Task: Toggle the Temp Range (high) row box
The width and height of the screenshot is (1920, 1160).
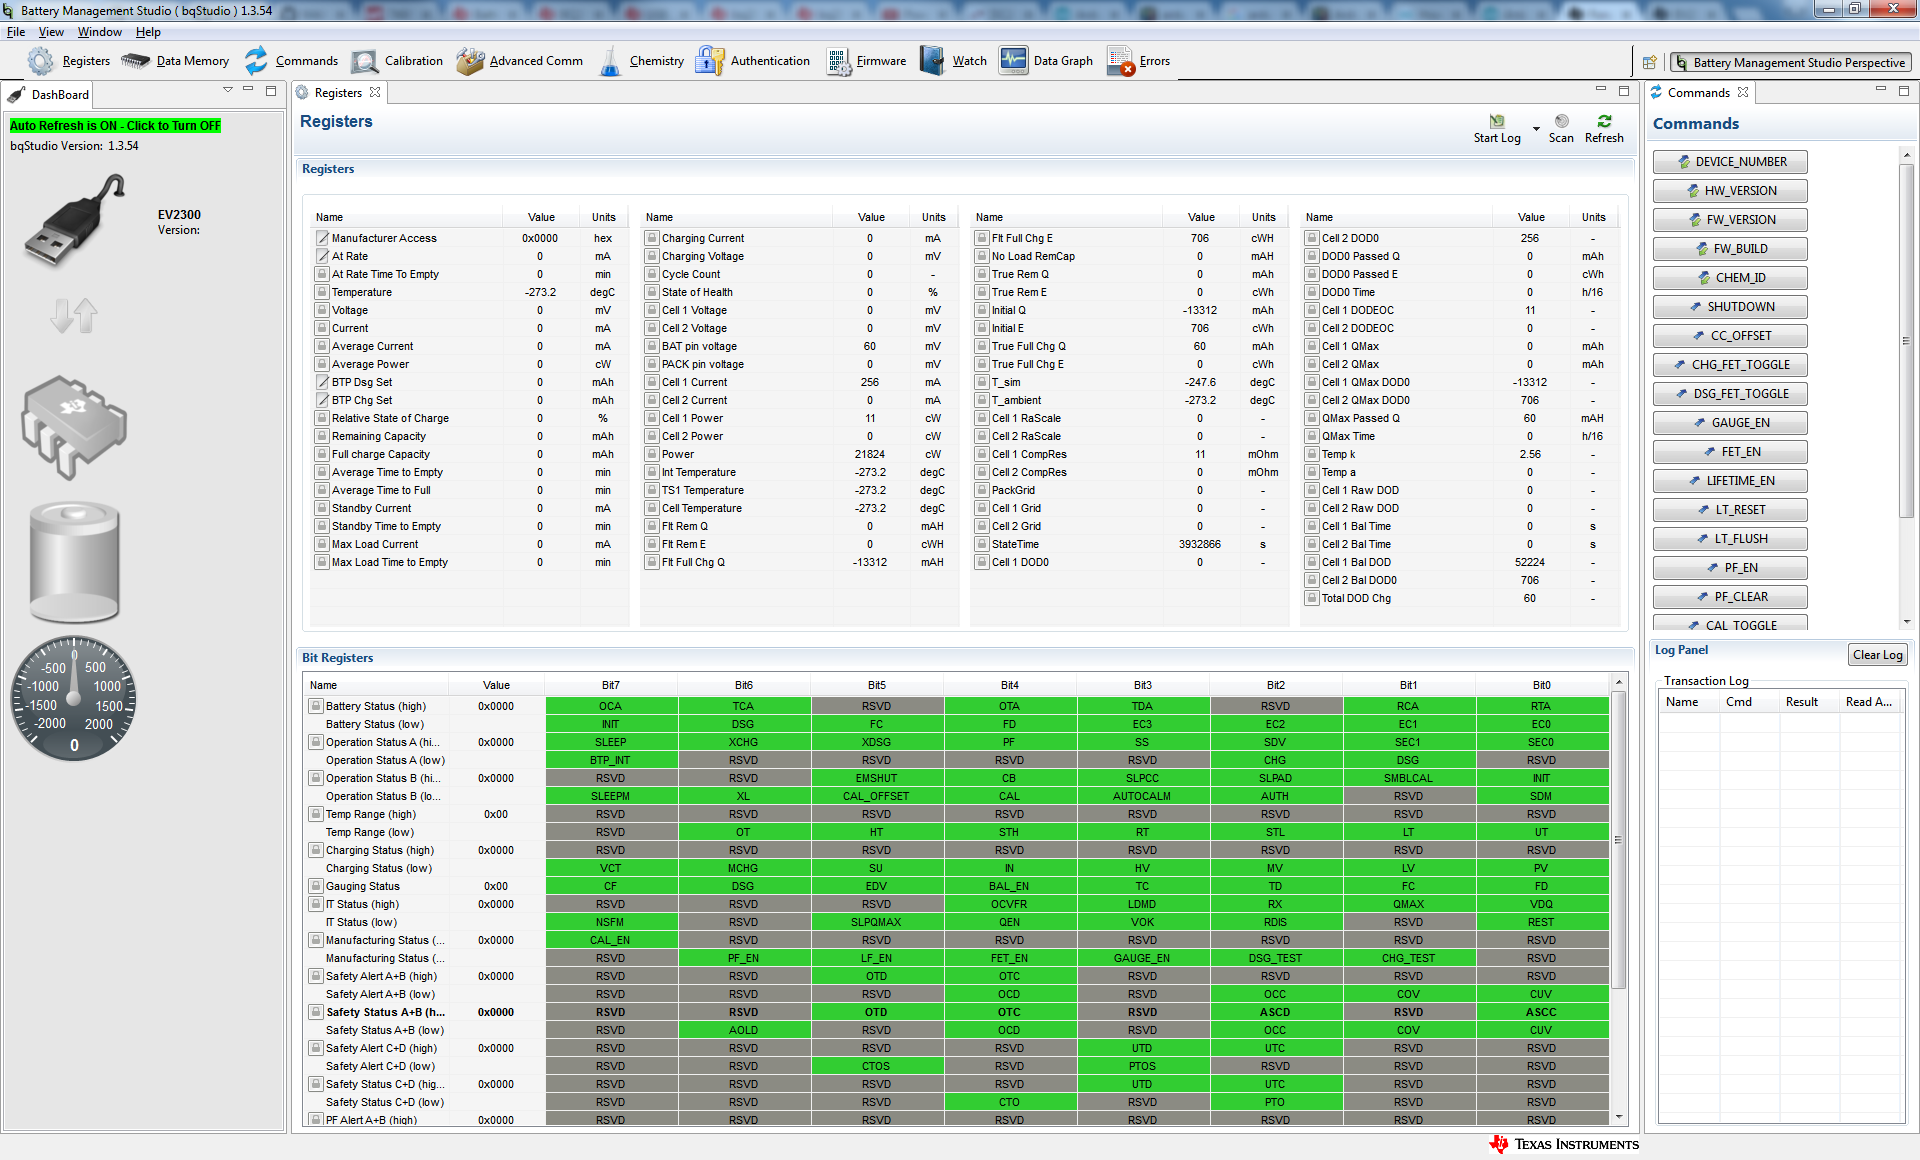Action: 315,814
